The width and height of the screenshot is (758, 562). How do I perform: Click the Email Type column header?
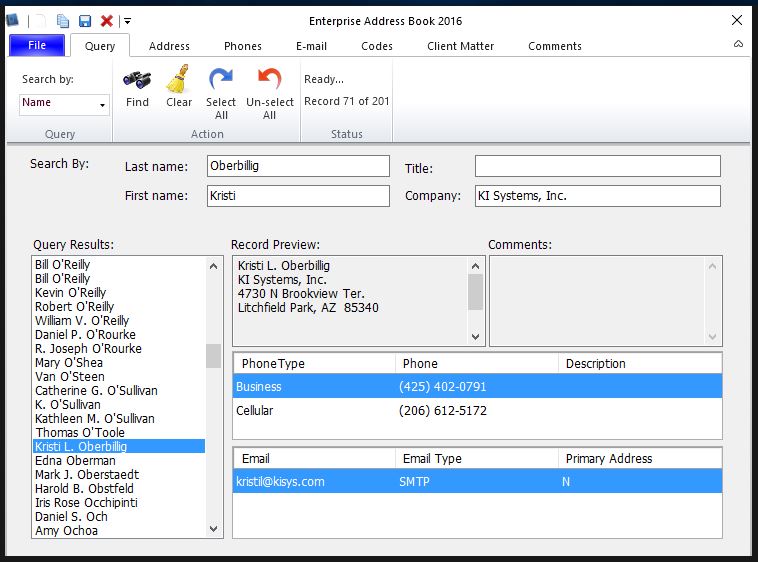point(477,459)
